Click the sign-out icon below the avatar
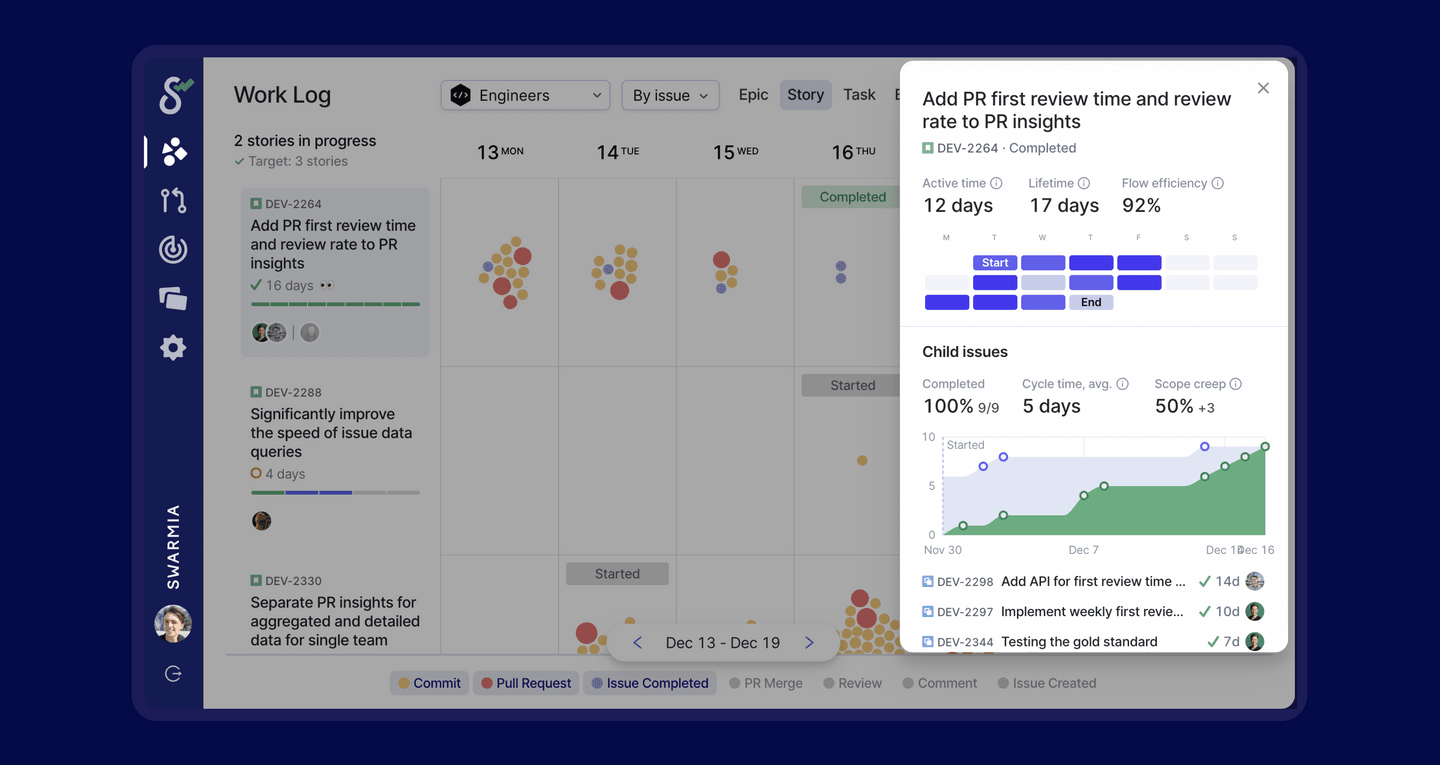 [172, 673]
